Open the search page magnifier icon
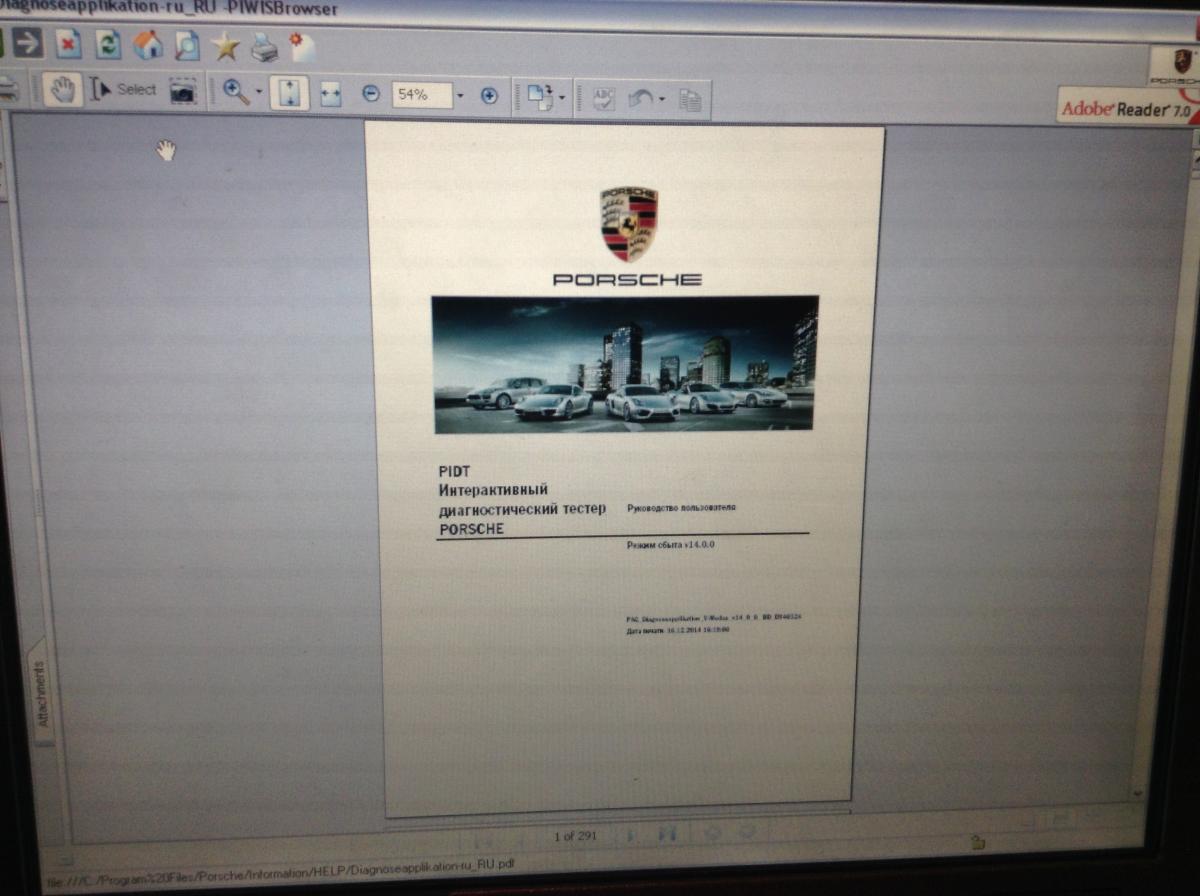The image size is (1200, 896). [x=186, y=45]
